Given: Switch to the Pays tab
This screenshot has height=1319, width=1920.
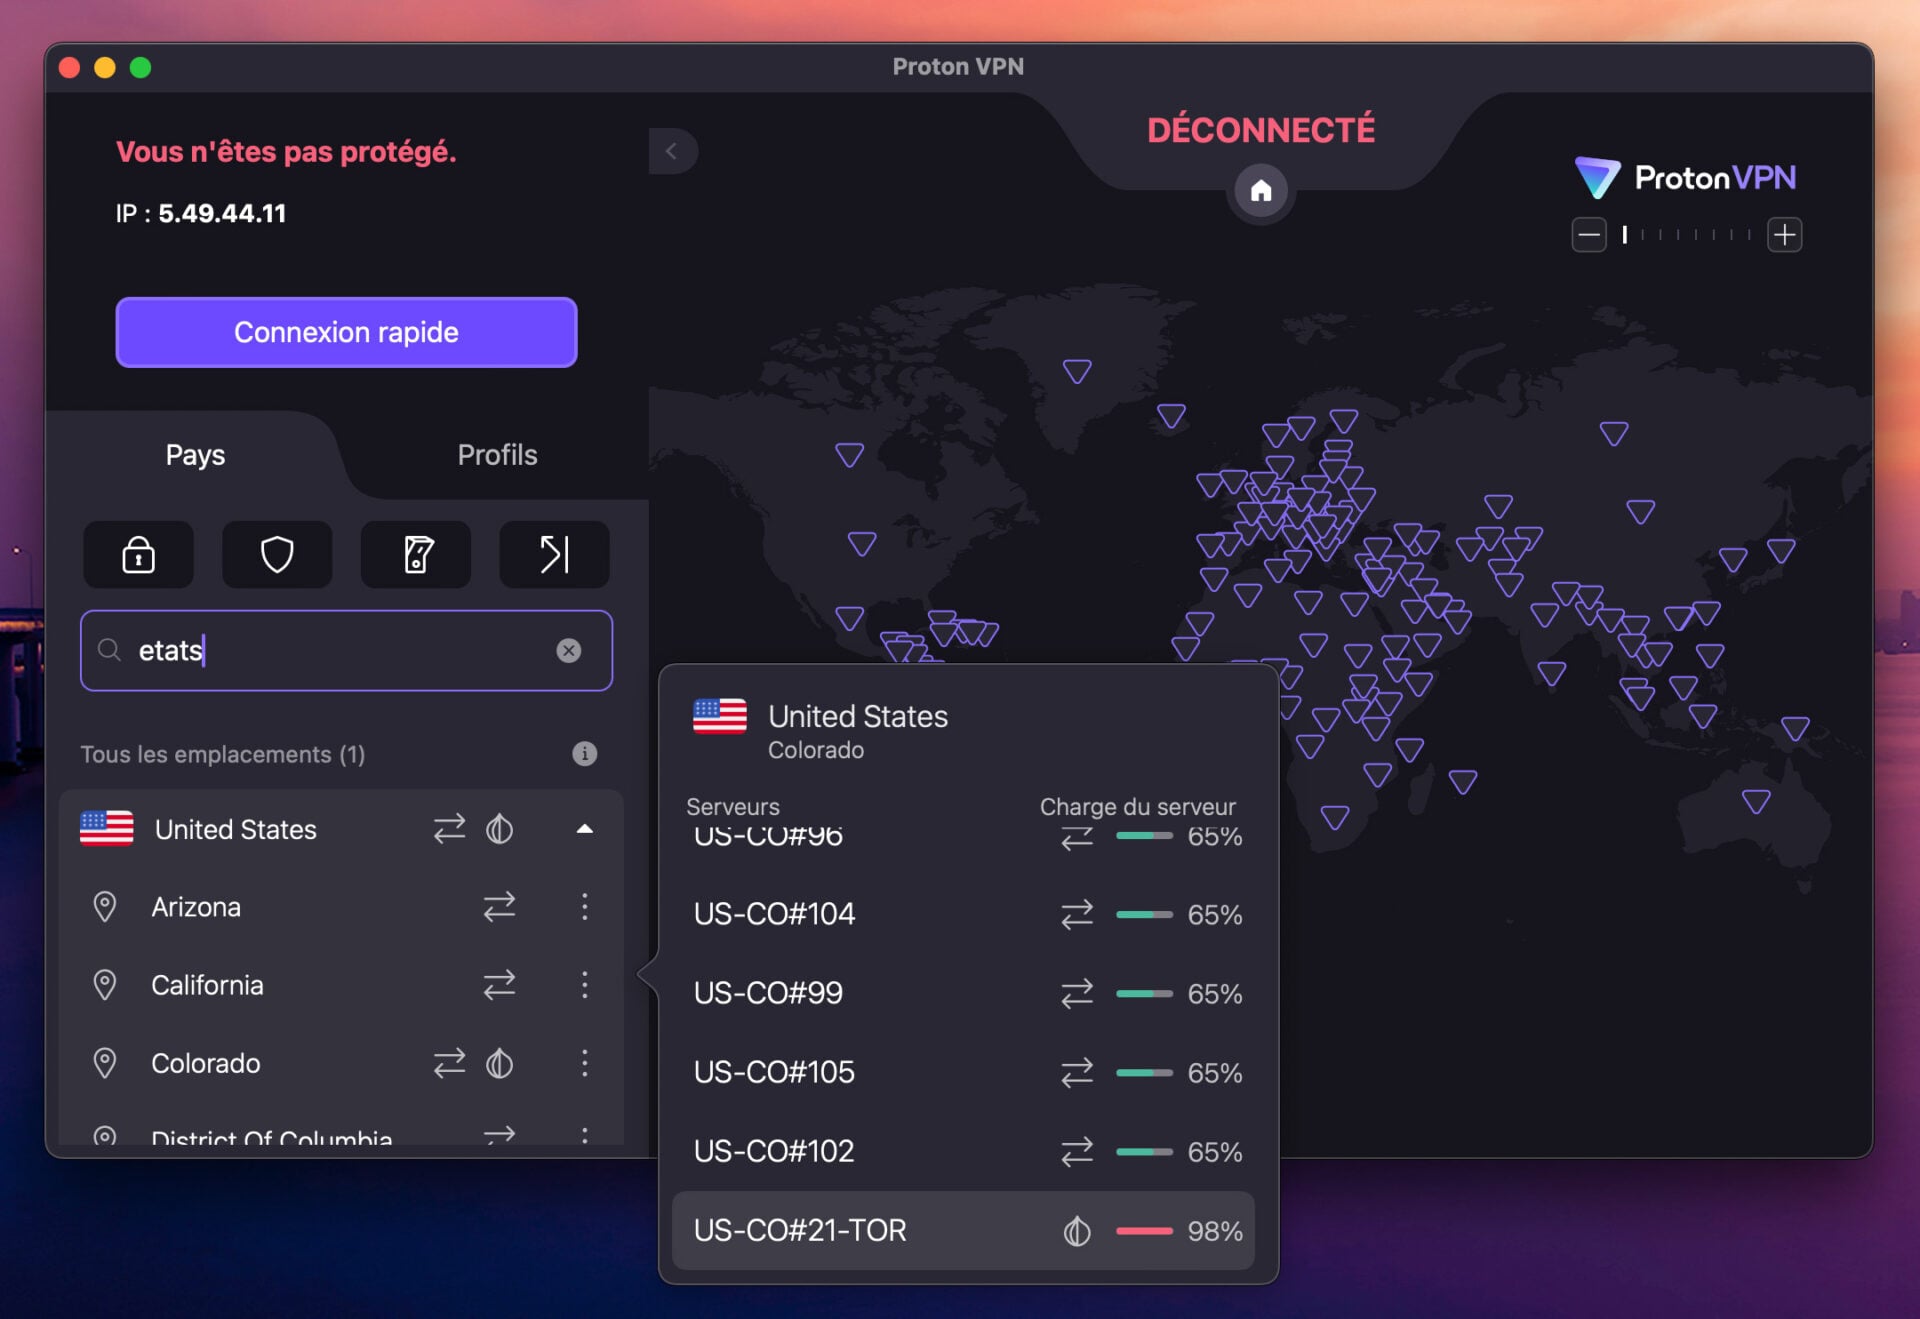Looking at the screenshot, I should [195, 455].
